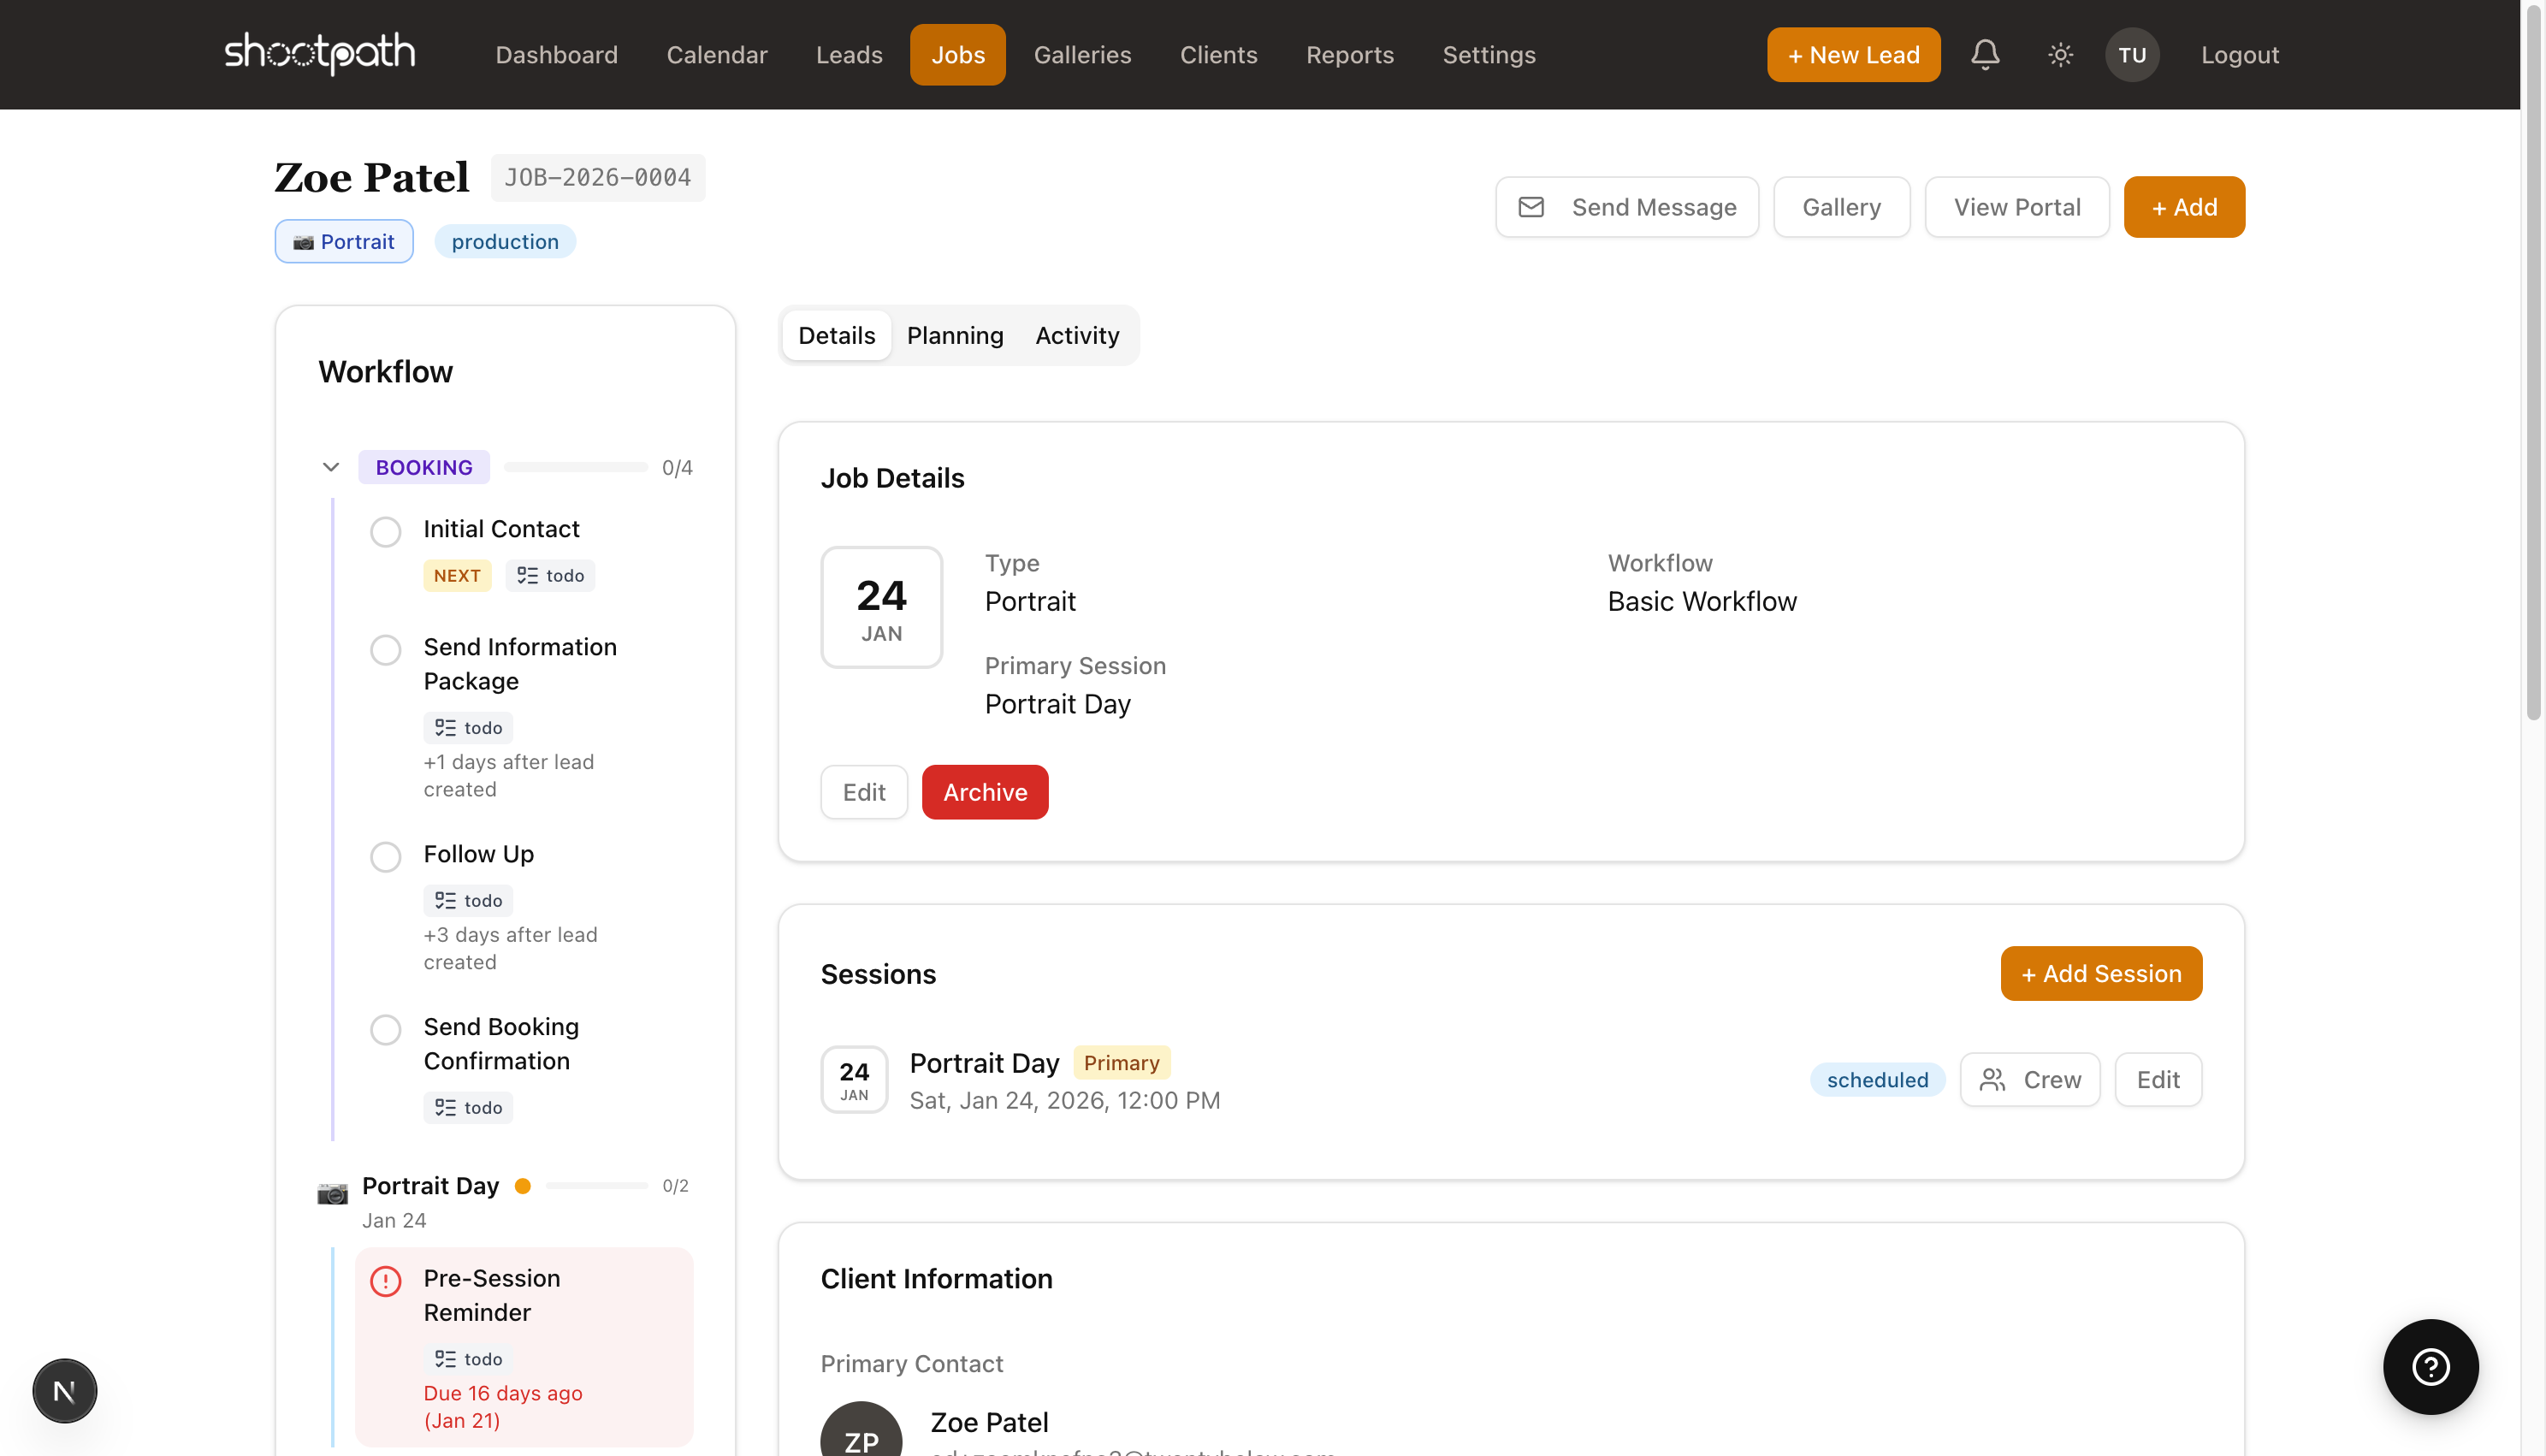The image size is (2546, 1456).
Task: Open the + Add dropdown button
Action: (x=2184, y=207)
